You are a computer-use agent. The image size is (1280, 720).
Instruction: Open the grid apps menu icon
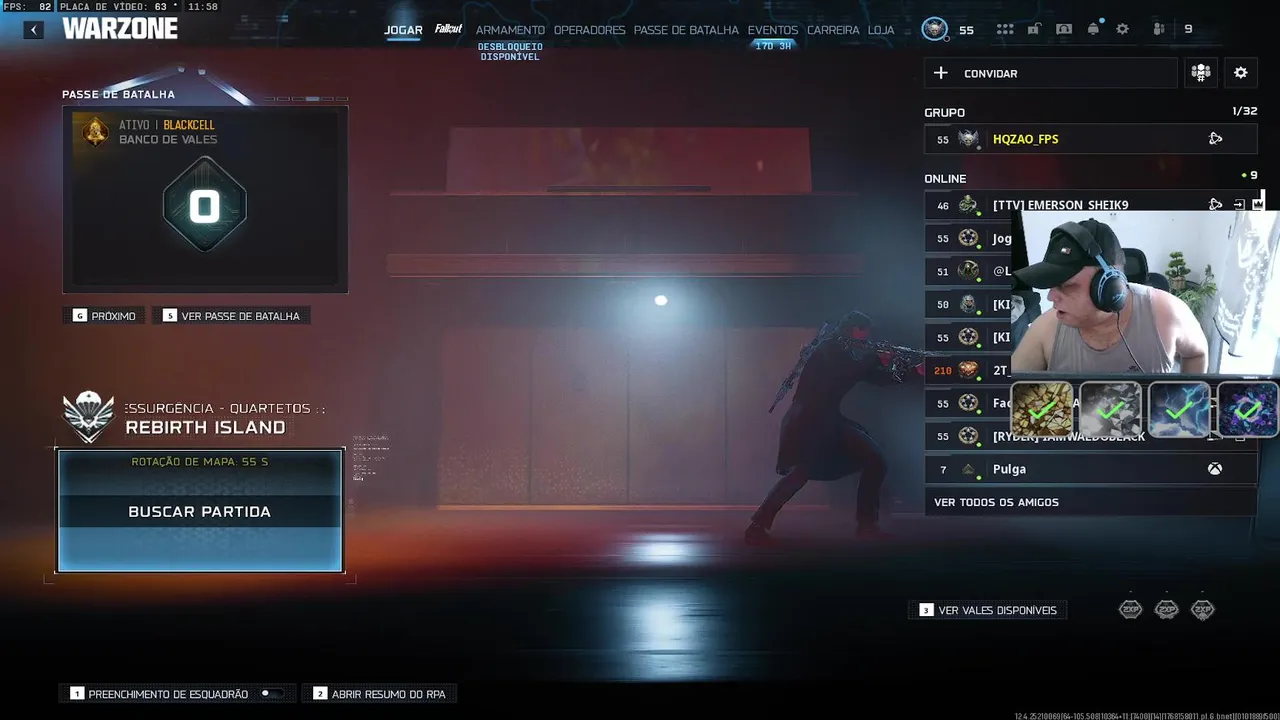click(x=1005, y=29)
